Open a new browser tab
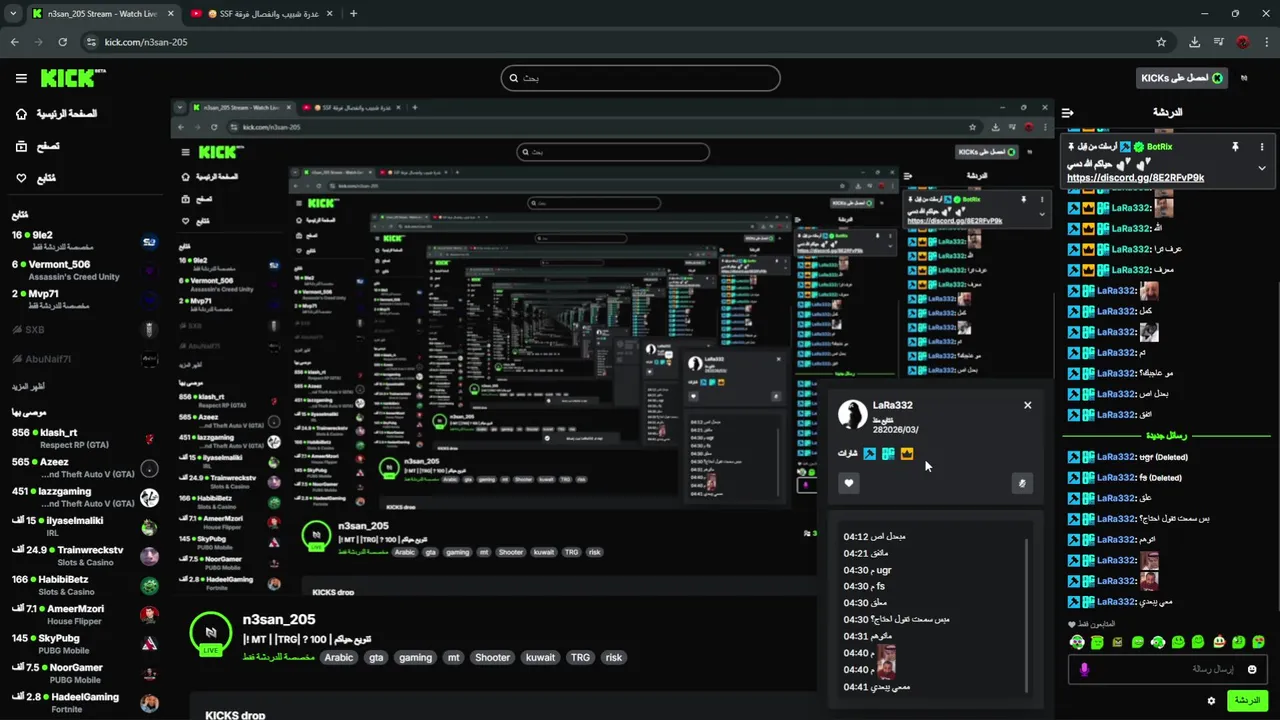This screenshot has height=720, width=1280. point(353,14)
